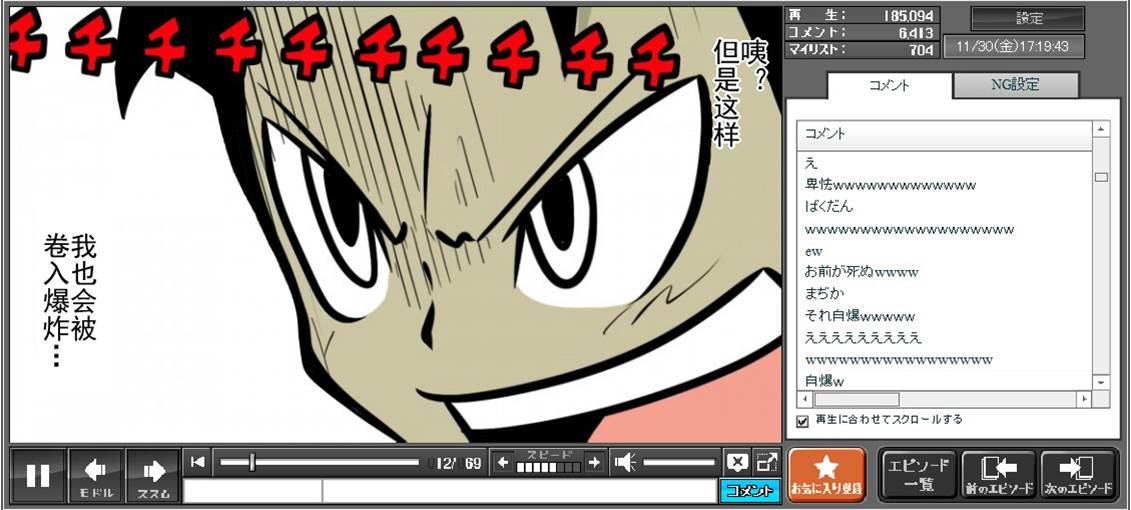
Task: Open the 設定 settings button
Action: click(x=1028, y=18)
